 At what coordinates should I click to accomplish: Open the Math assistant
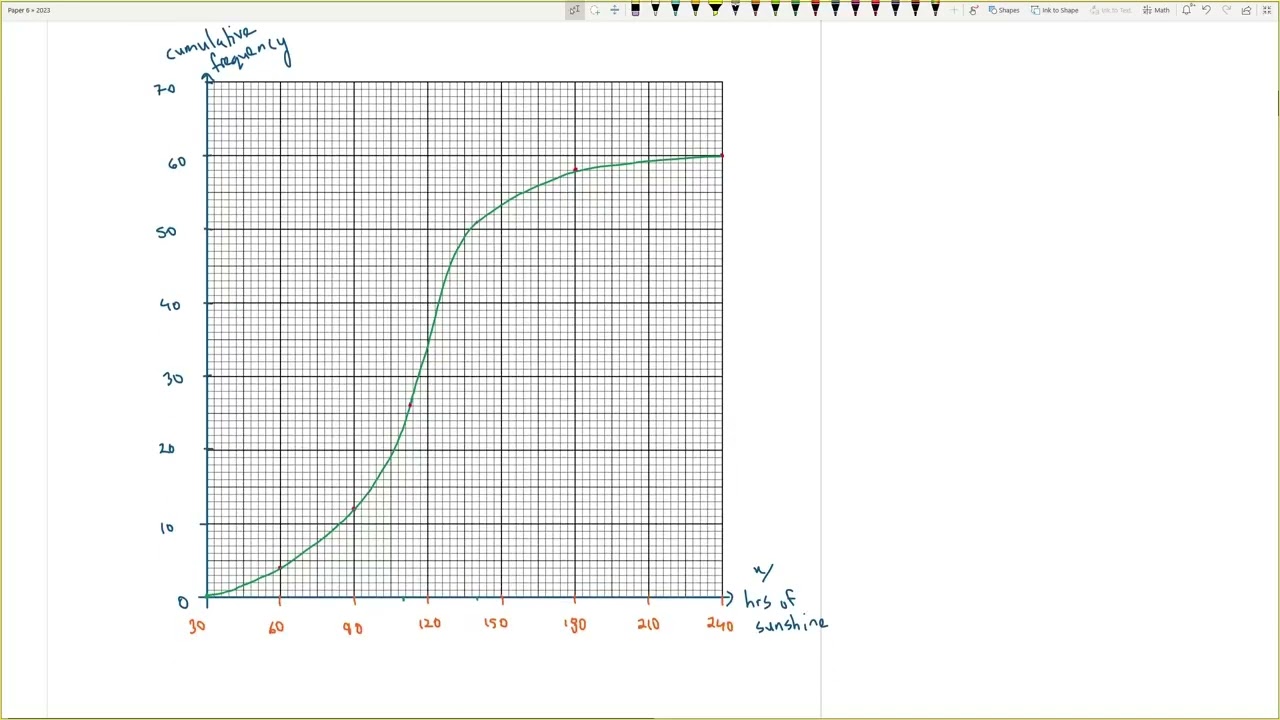(1156, 10)
